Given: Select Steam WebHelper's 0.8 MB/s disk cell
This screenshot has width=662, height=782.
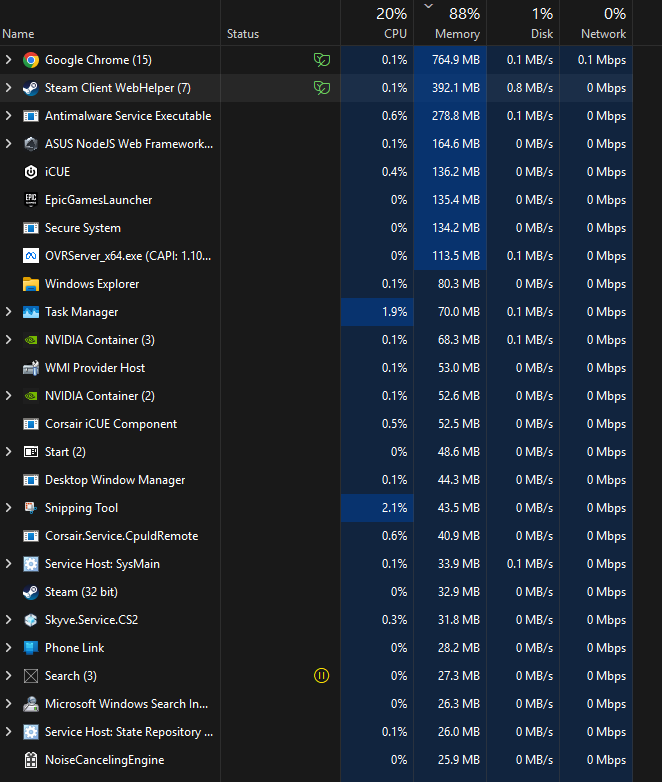Looking at the screenshot, I should point(523,88).
